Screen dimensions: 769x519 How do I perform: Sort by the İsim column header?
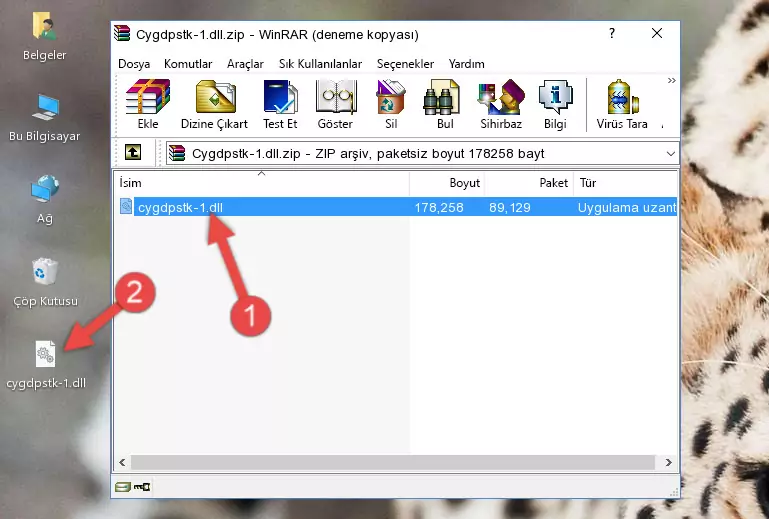point(262,183)
